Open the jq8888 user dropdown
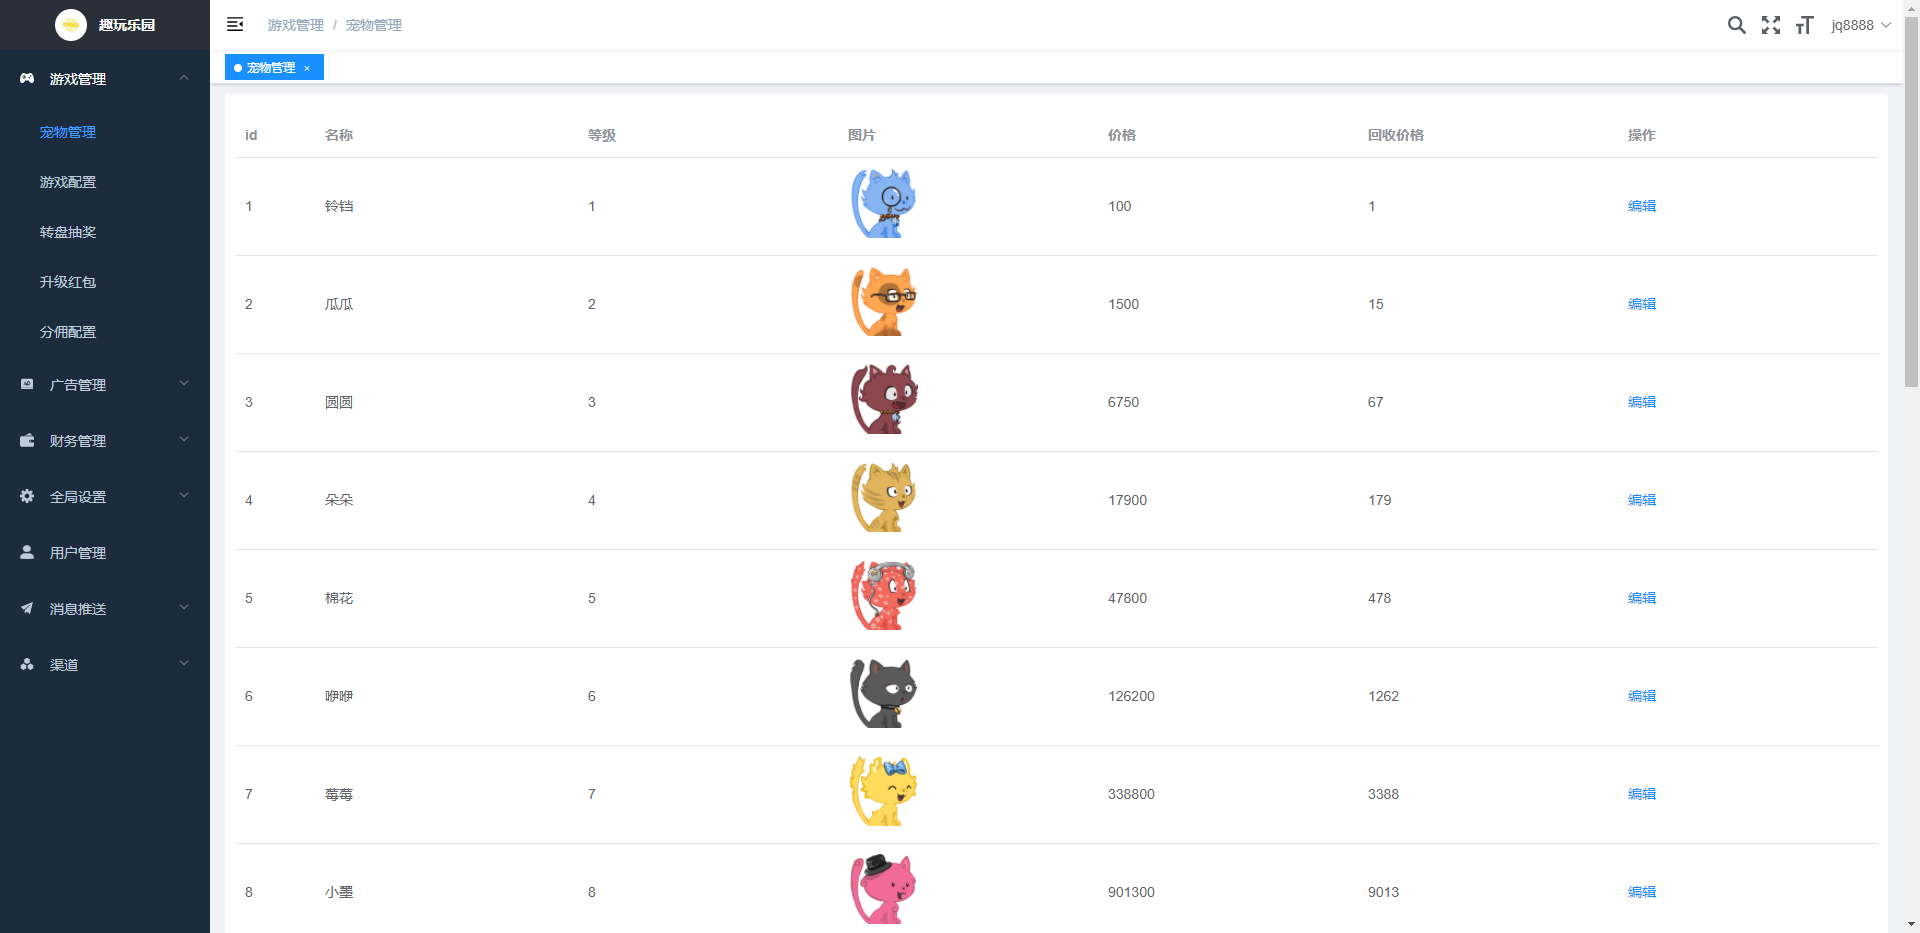The height and width of the screenshot is (933, 1920). [x=1860, y=25]
